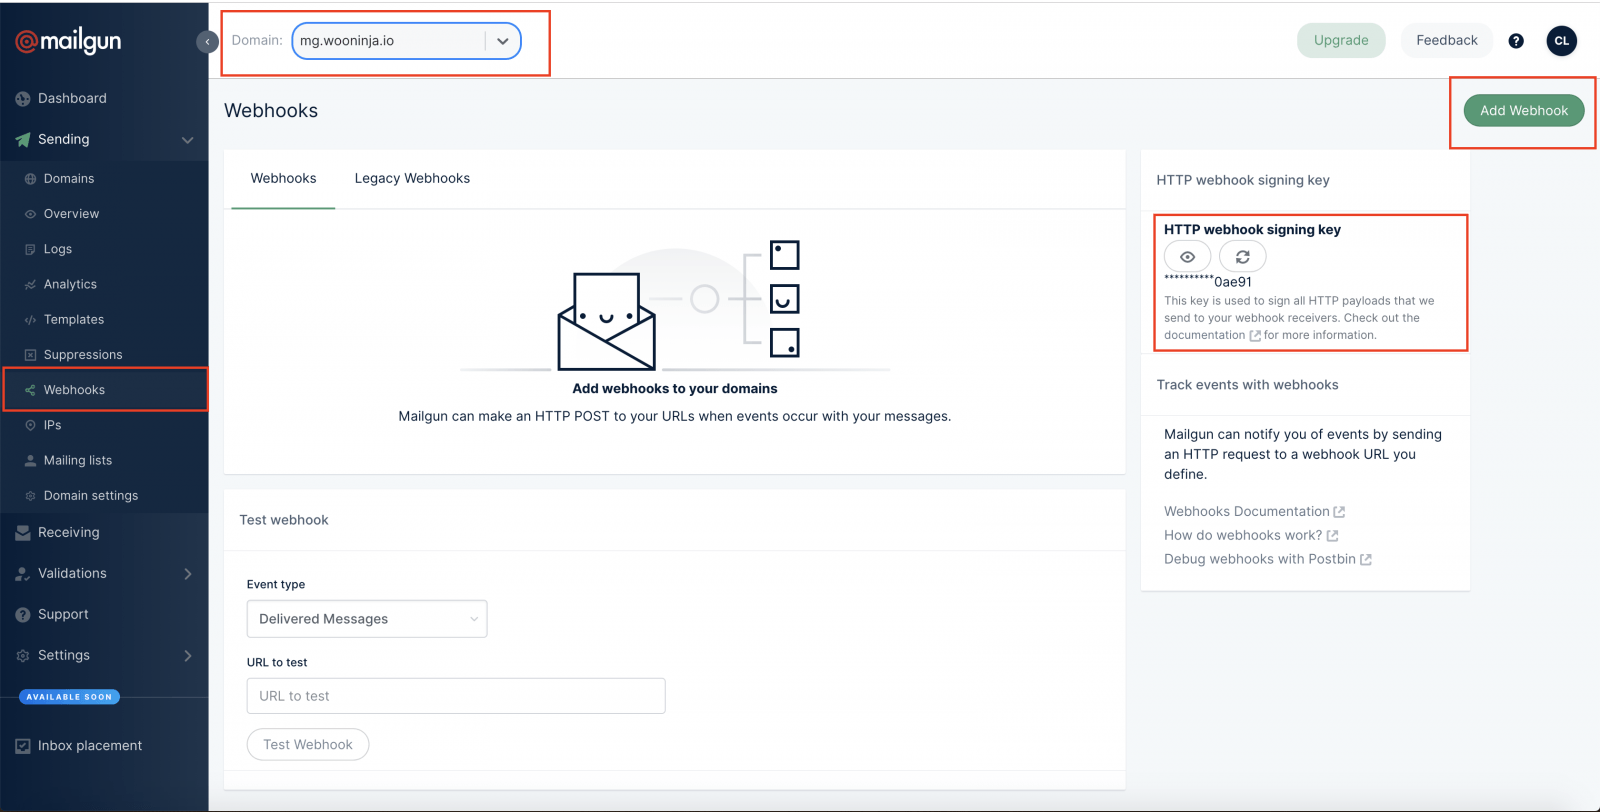The height and width of the screenshot is (812, 1600).
Task: Click the Available Soon badge
Action: click(70, 697)
